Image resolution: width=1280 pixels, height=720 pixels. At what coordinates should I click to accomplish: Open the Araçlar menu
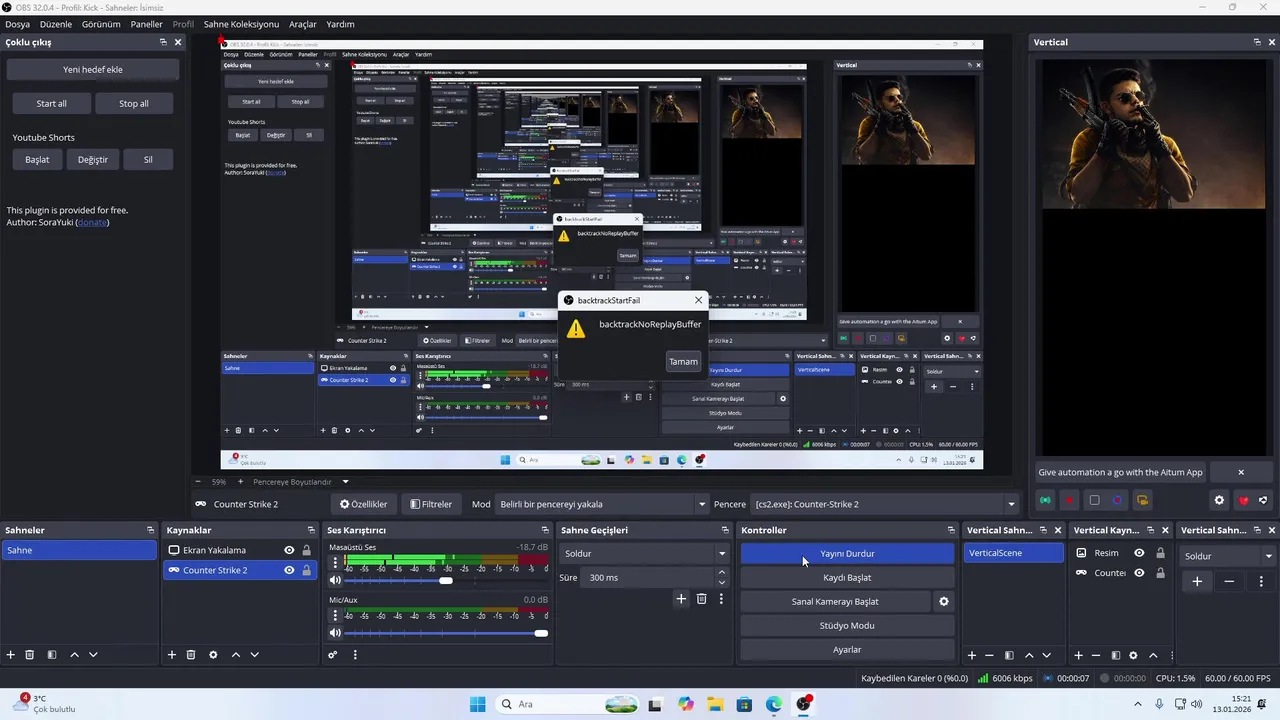pyautogui.click(x=303, y=24)
